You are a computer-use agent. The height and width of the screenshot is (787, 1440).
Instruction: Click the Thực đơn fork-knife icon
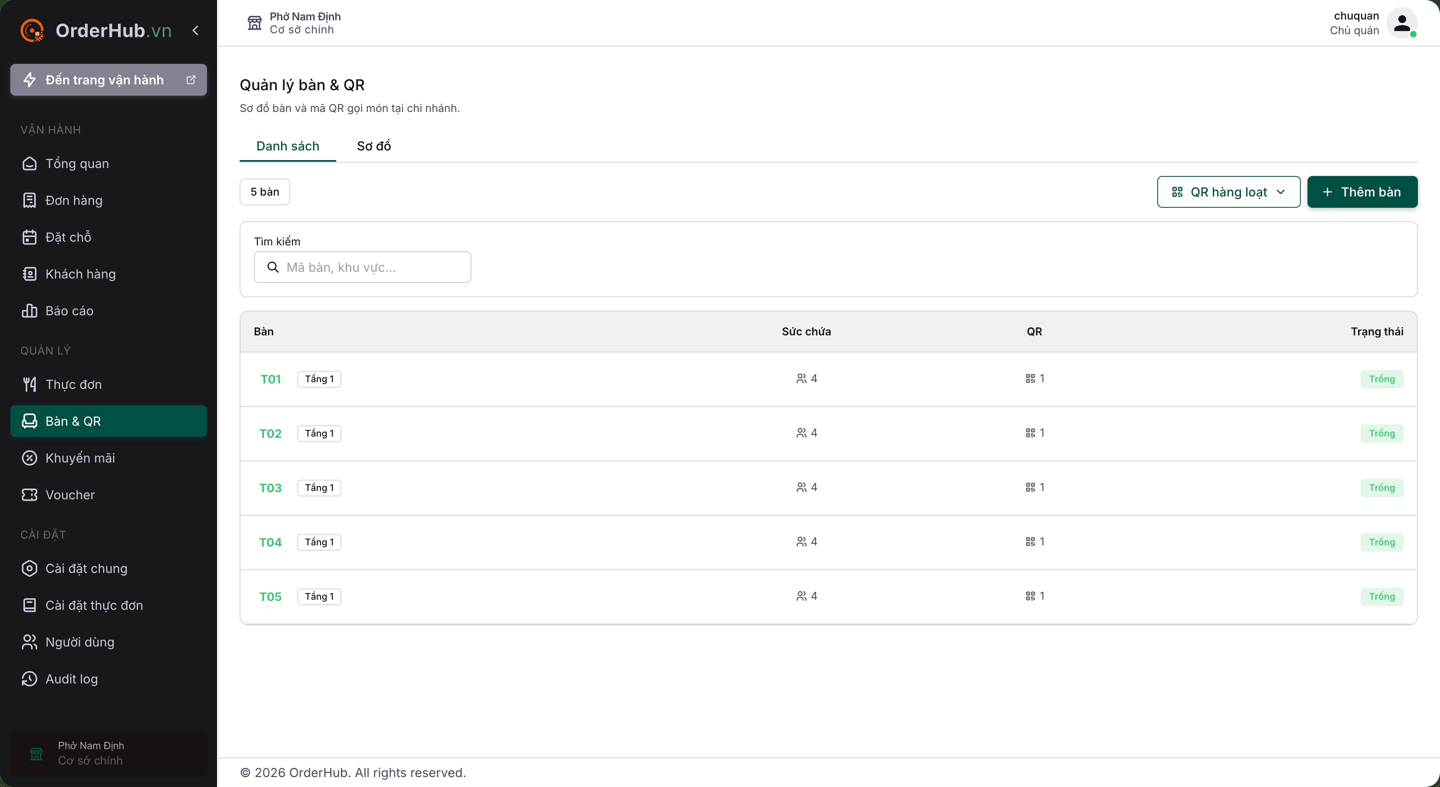pyautogui.click(x=29, y=385)
